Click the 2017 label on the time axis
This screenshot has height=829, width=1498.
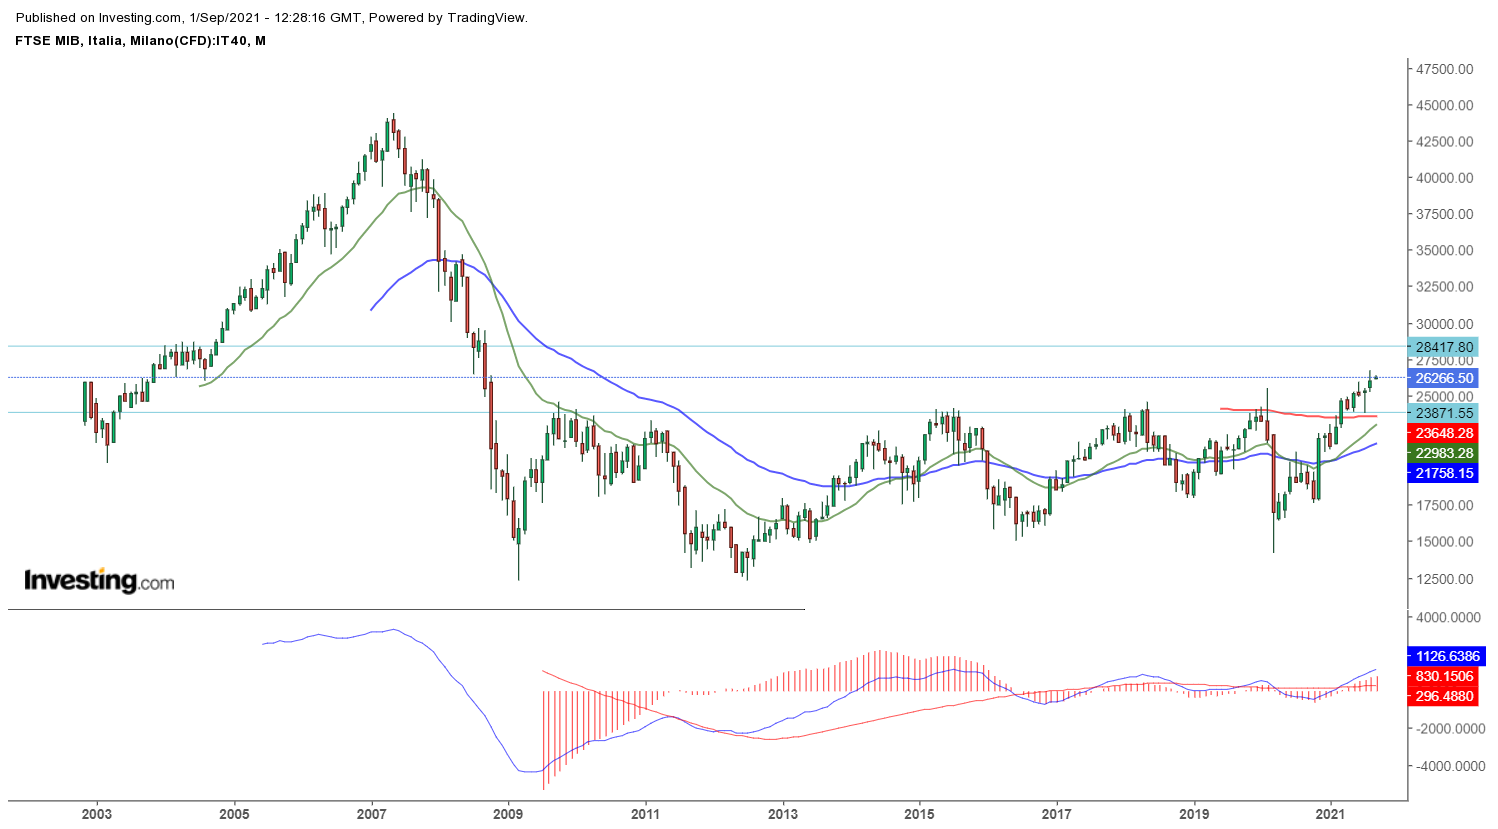click(1057, 813)
